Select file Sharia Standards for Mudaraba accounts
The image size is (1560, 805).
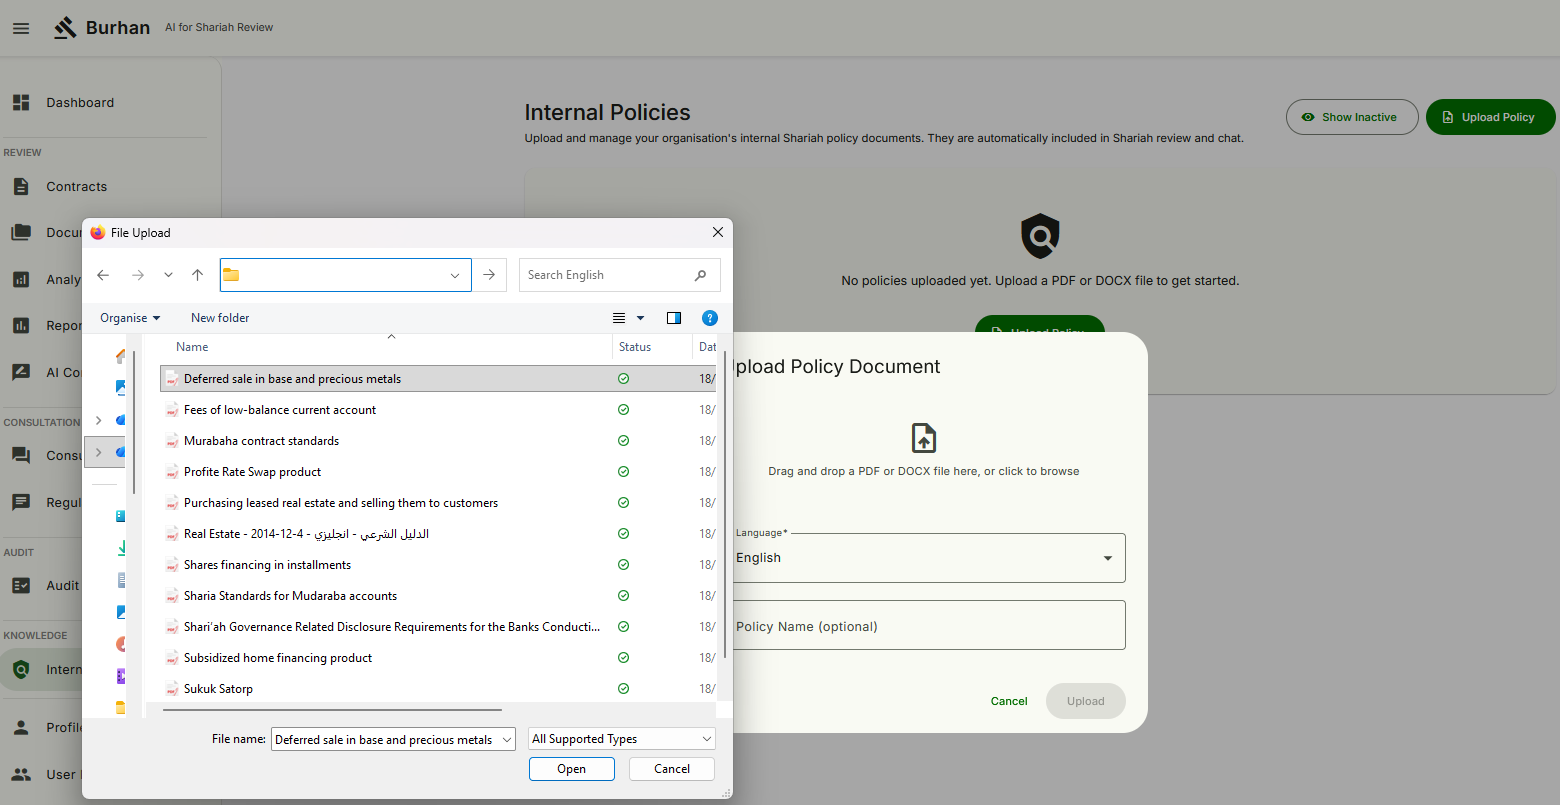pyautogui.click(x=437, y=596)
